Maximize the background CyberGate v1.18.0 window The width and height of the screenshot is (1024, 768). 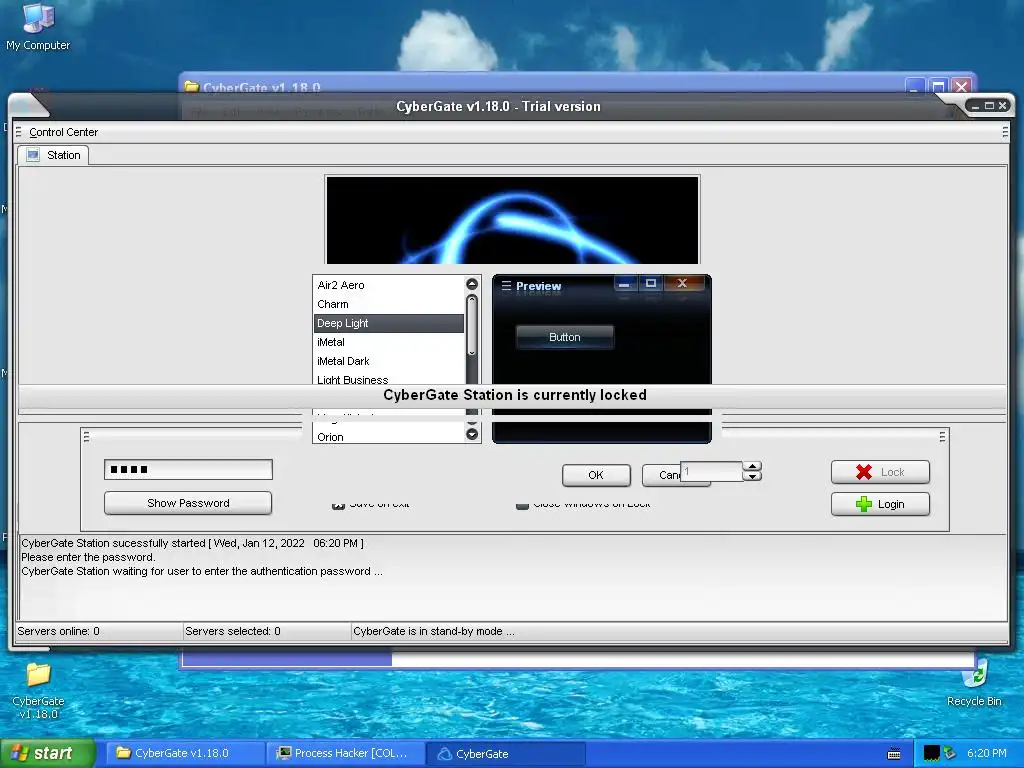(938, 86)
